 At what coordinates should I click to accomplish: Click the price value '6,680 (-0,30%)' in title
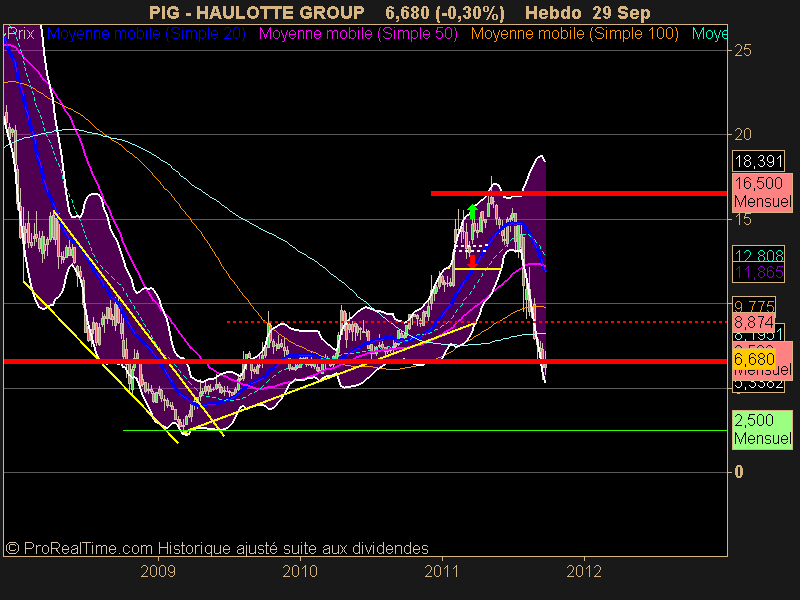pos(445,12)
